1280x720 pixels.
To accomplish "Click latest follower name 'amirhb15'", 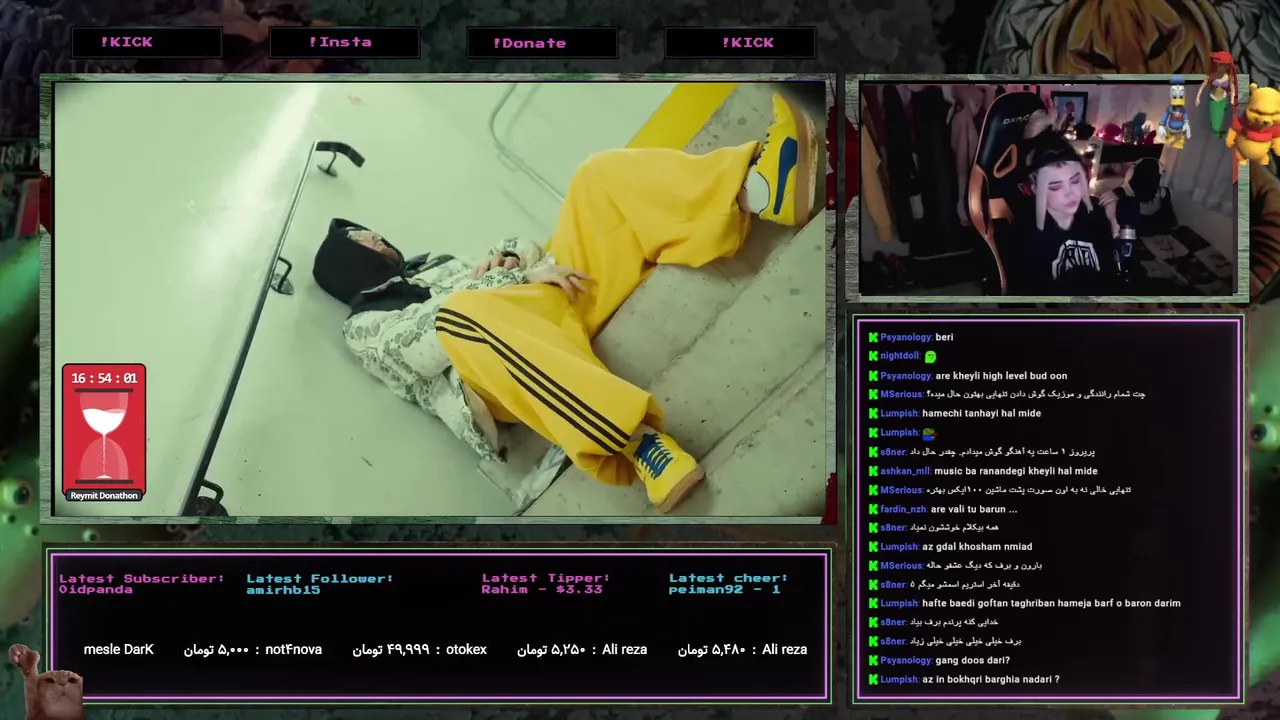I will pos(283,590).
